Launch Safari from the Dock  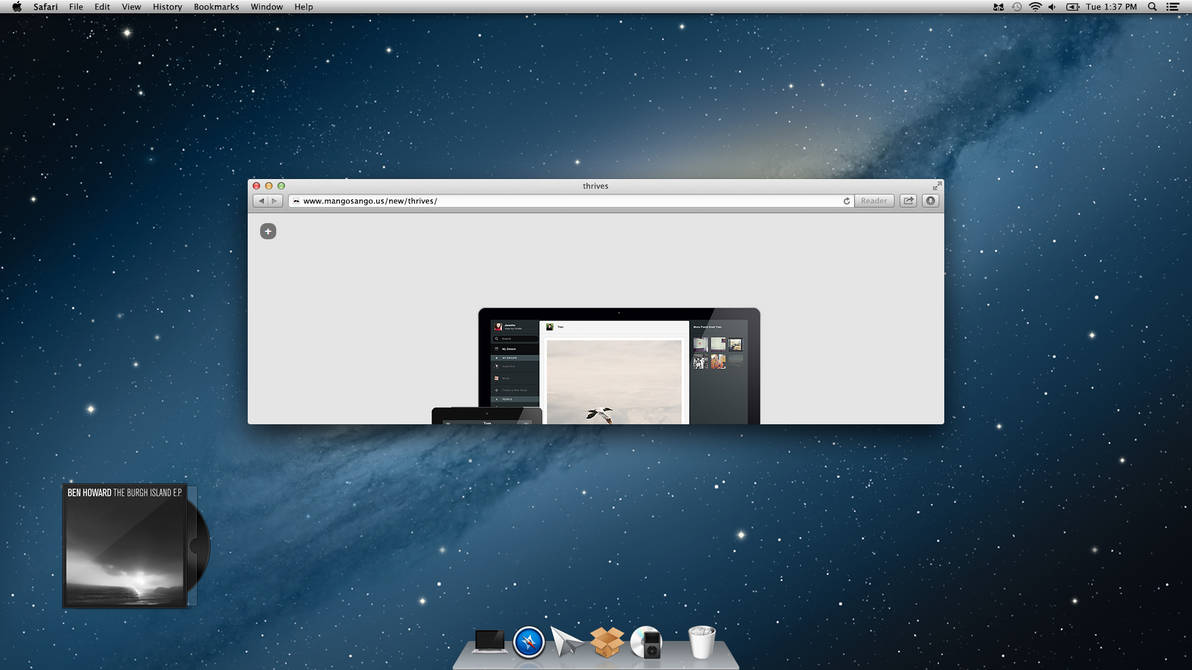click(528, 642)
